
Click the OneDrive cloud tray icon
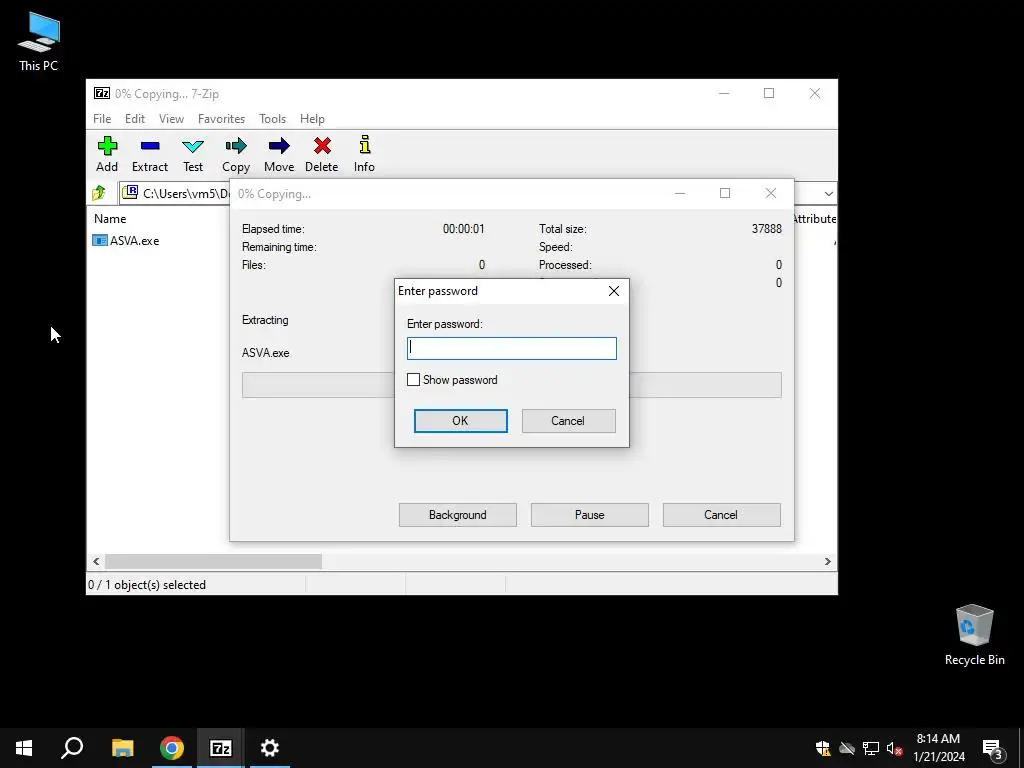point(847,748)
